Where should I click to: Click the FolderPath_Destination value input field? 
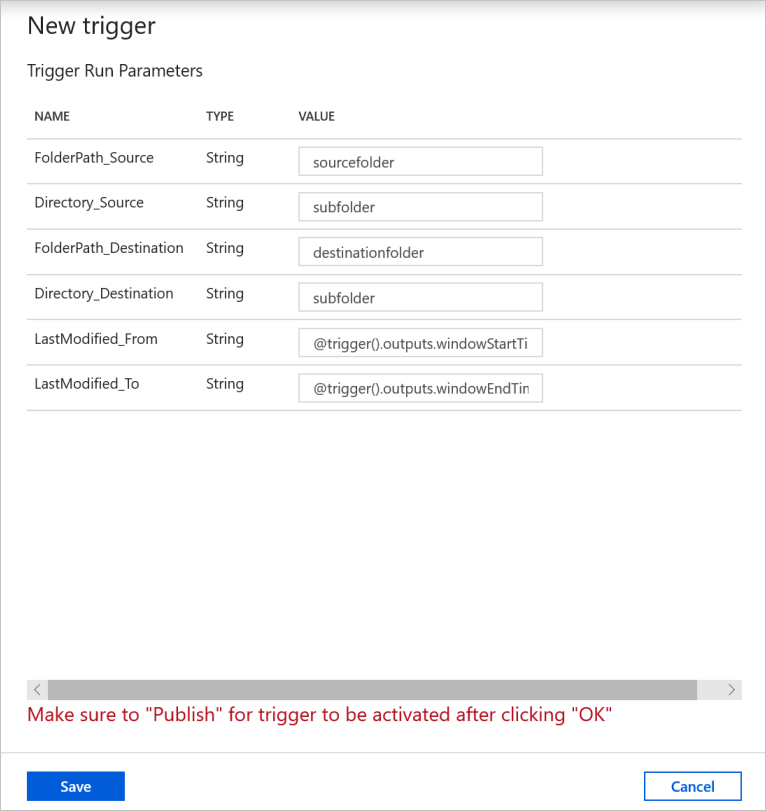click(x=420, y=251)
